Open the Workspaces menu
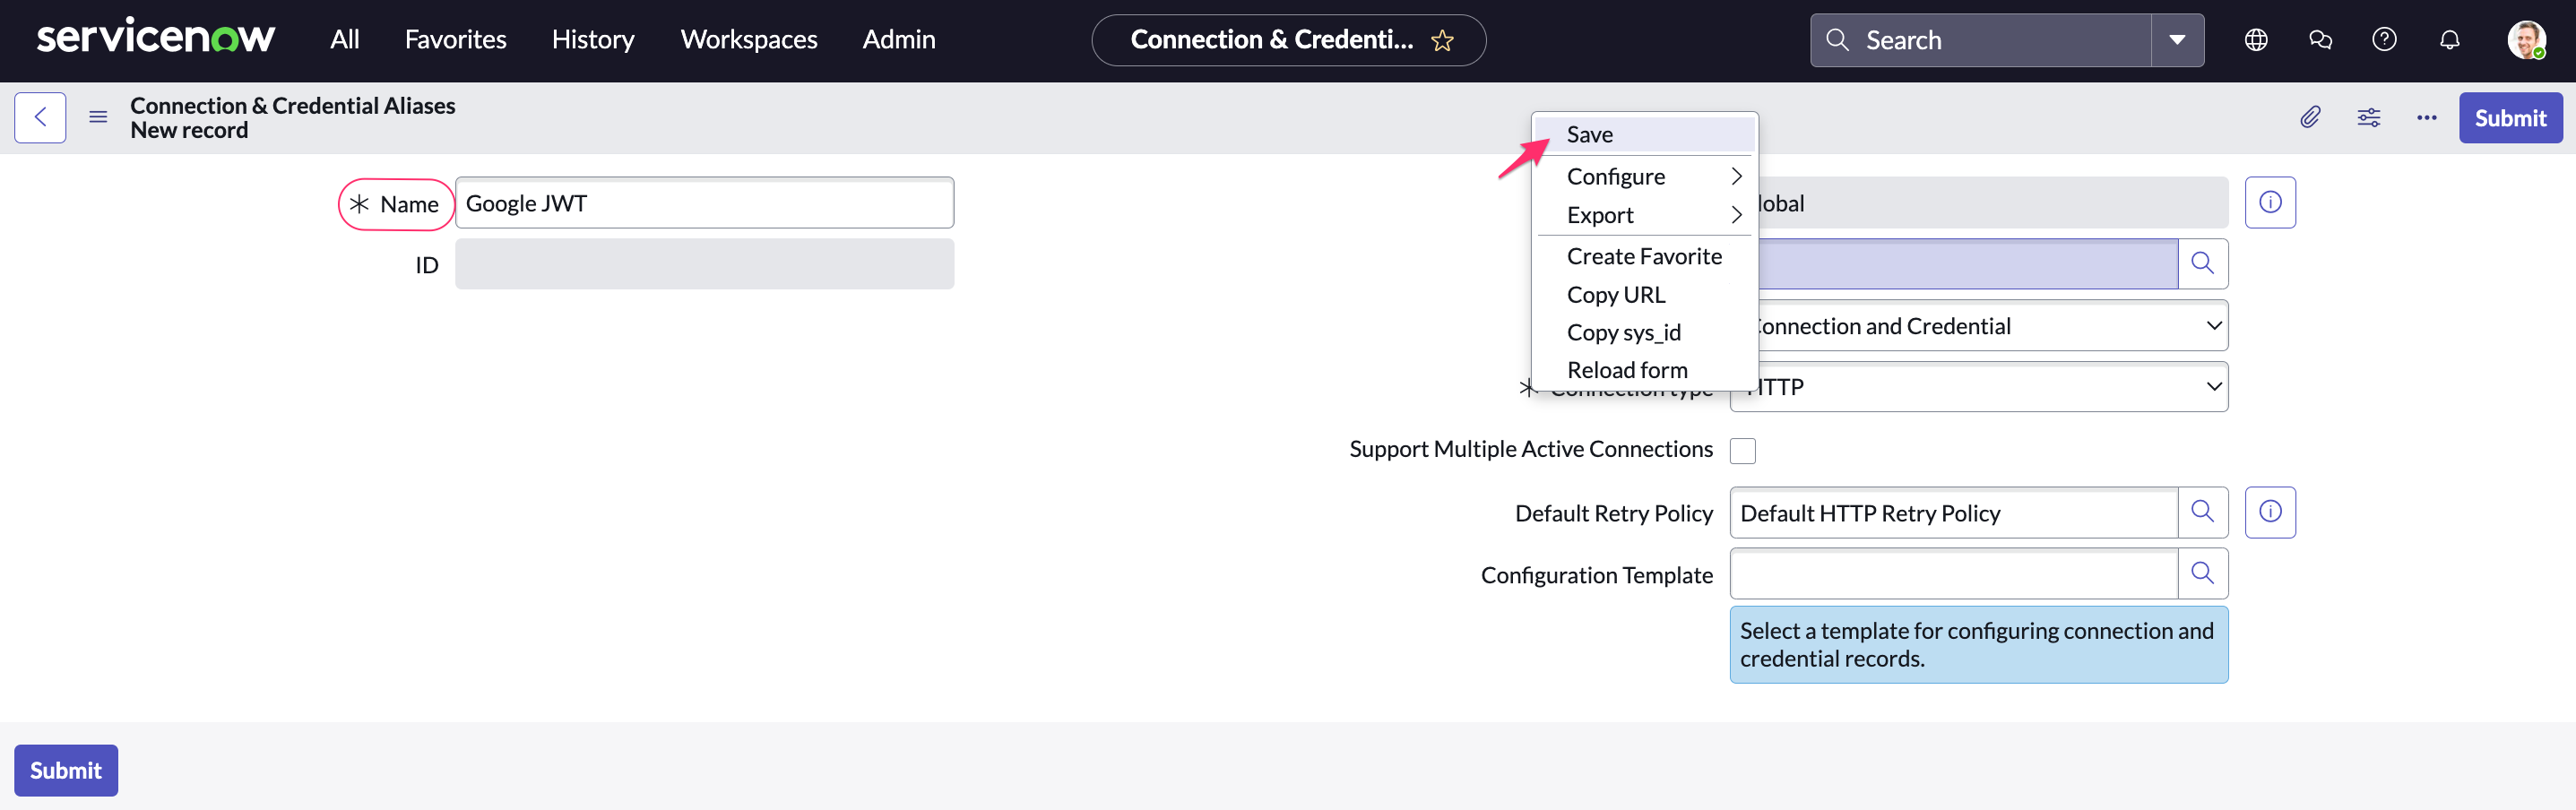Viewport: 2576px width, 810px height. (x=748, y=39)
